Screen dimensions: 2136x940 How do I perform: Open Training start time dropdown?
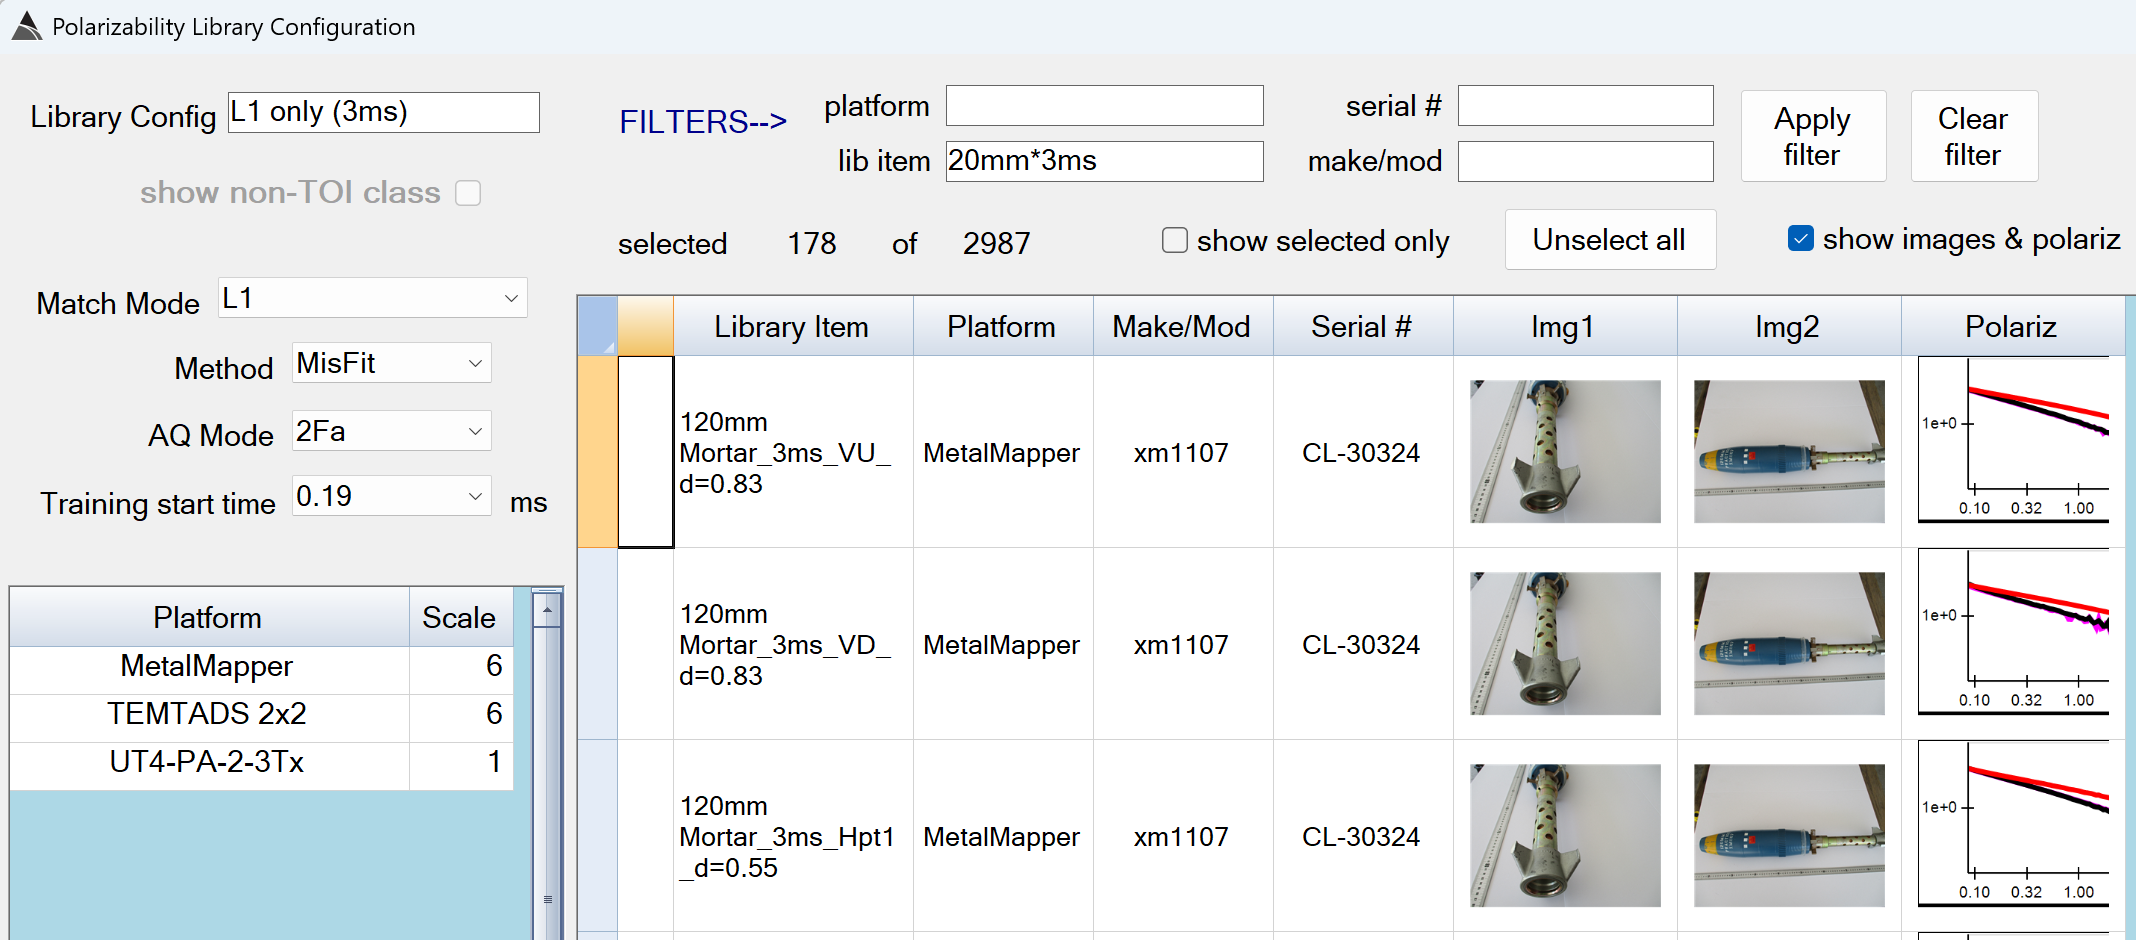click(475, 496)
